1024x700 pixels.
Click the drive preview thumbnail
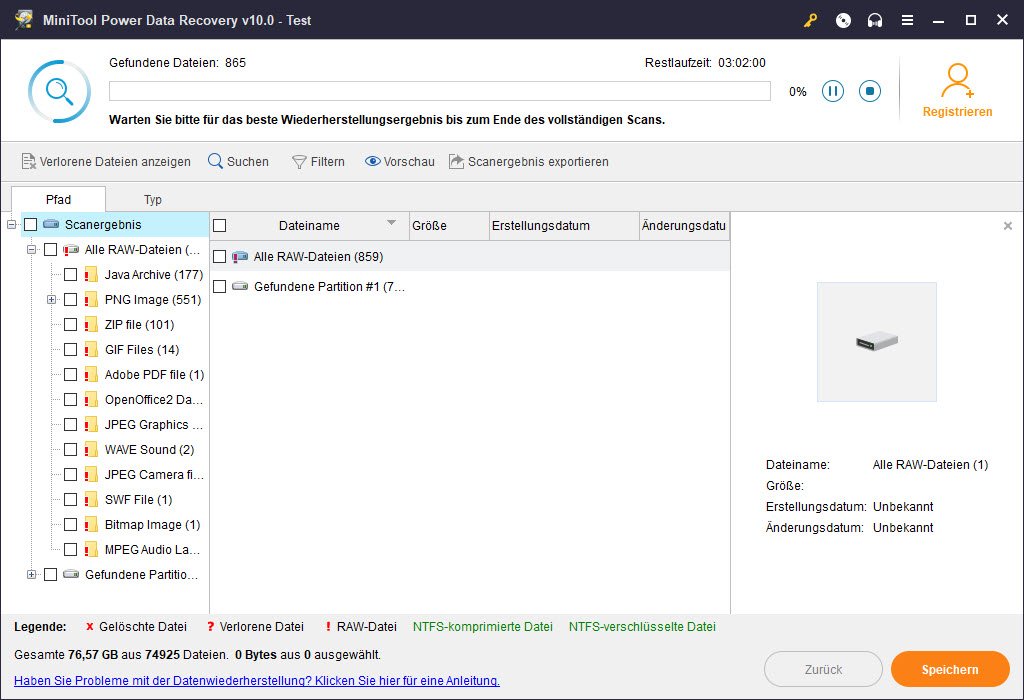point(876,342)
